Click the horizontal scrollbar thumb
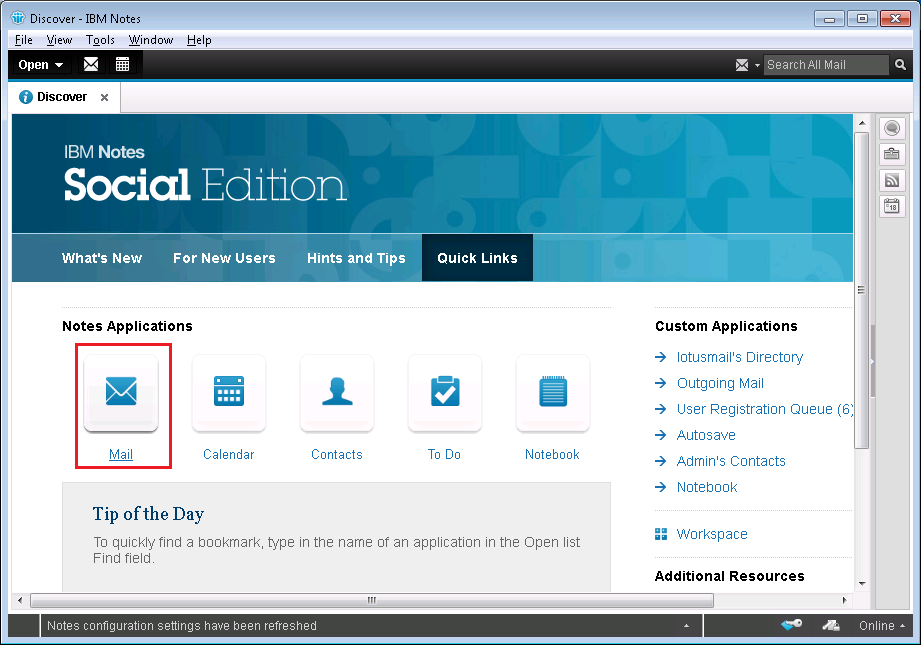Viewport: 921px width, 645px height. point(372,600)
